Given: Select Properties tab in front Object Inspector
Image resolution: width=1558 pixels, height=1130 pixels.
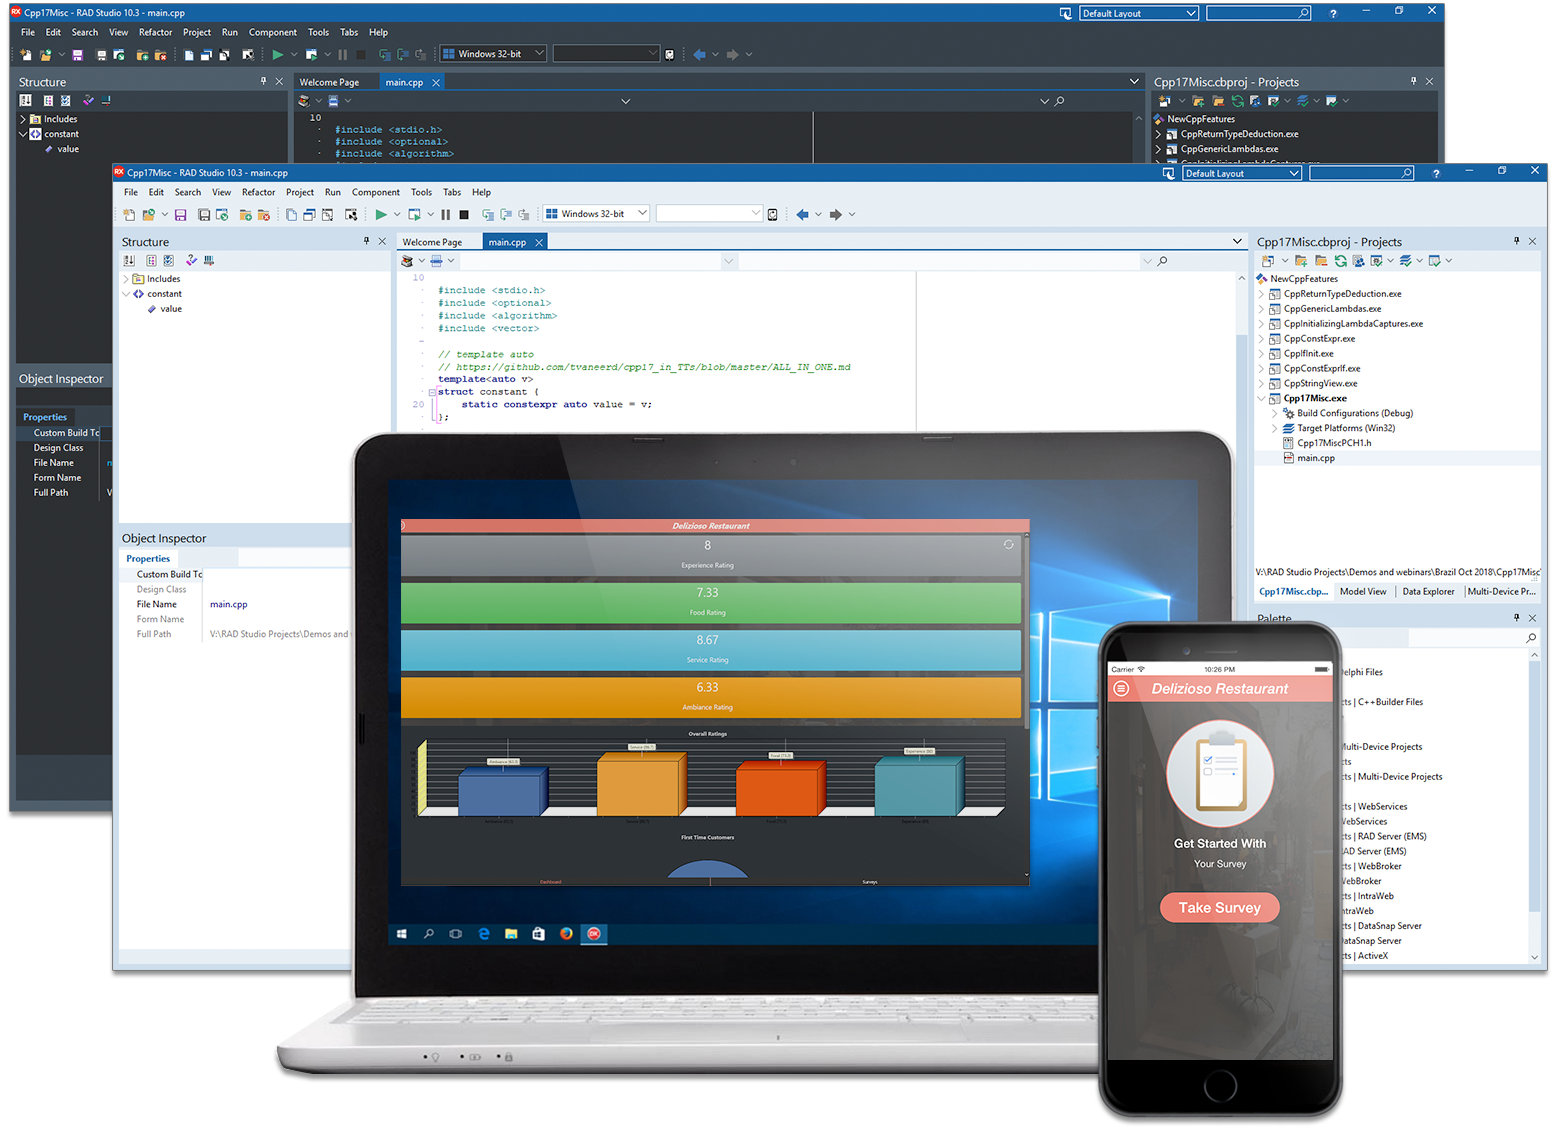Looking at the screenshot, I should pyautogui.click(x=148, y=559).
